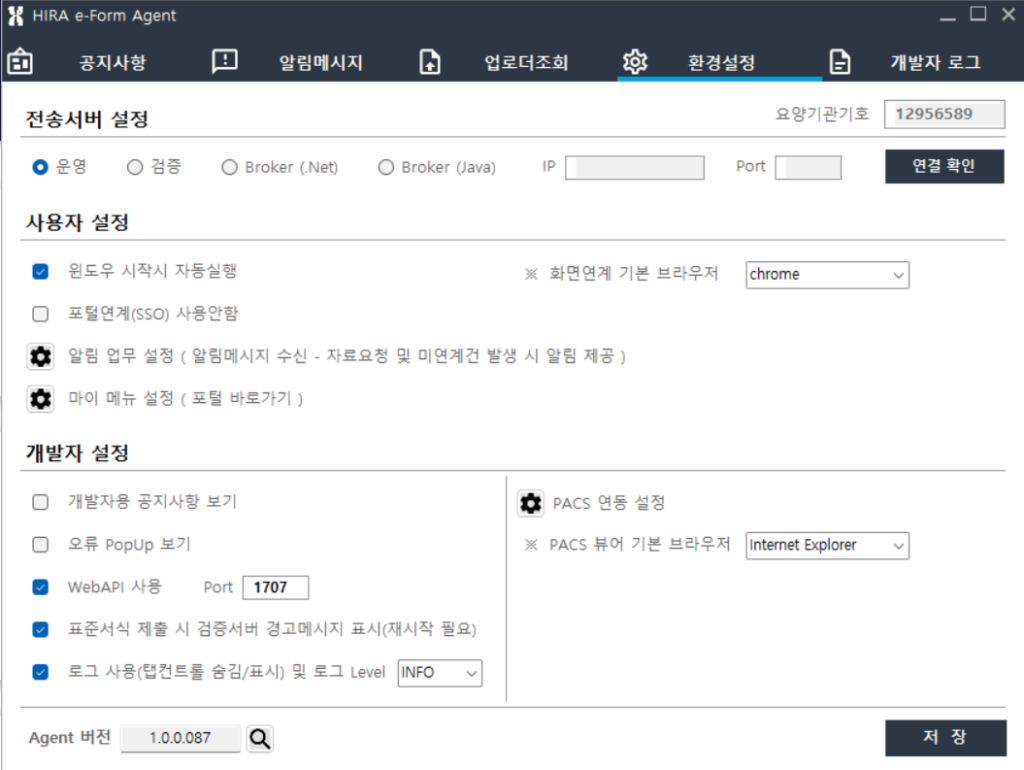Click the WebAPI Port 1707 field
1024x770 pixels.
click(276, 587)
